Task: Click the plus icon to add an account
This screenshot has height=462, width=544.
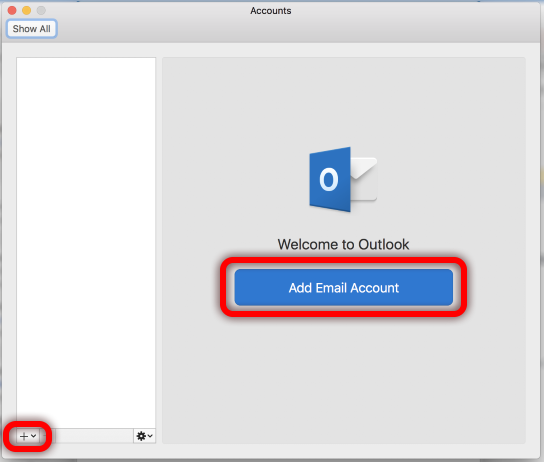Action: [24, 436]
